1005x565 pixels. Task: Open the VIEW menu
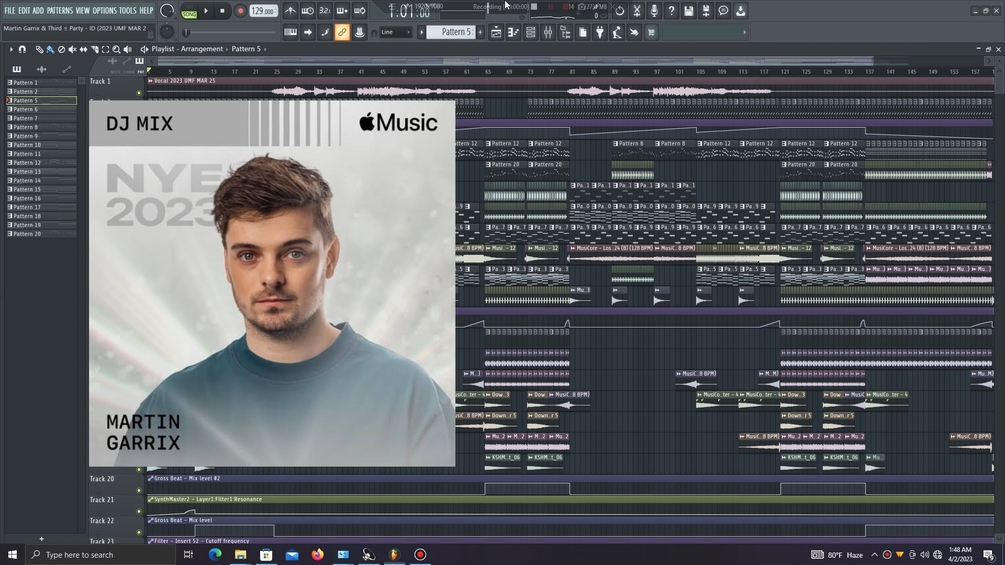(83, 11)
